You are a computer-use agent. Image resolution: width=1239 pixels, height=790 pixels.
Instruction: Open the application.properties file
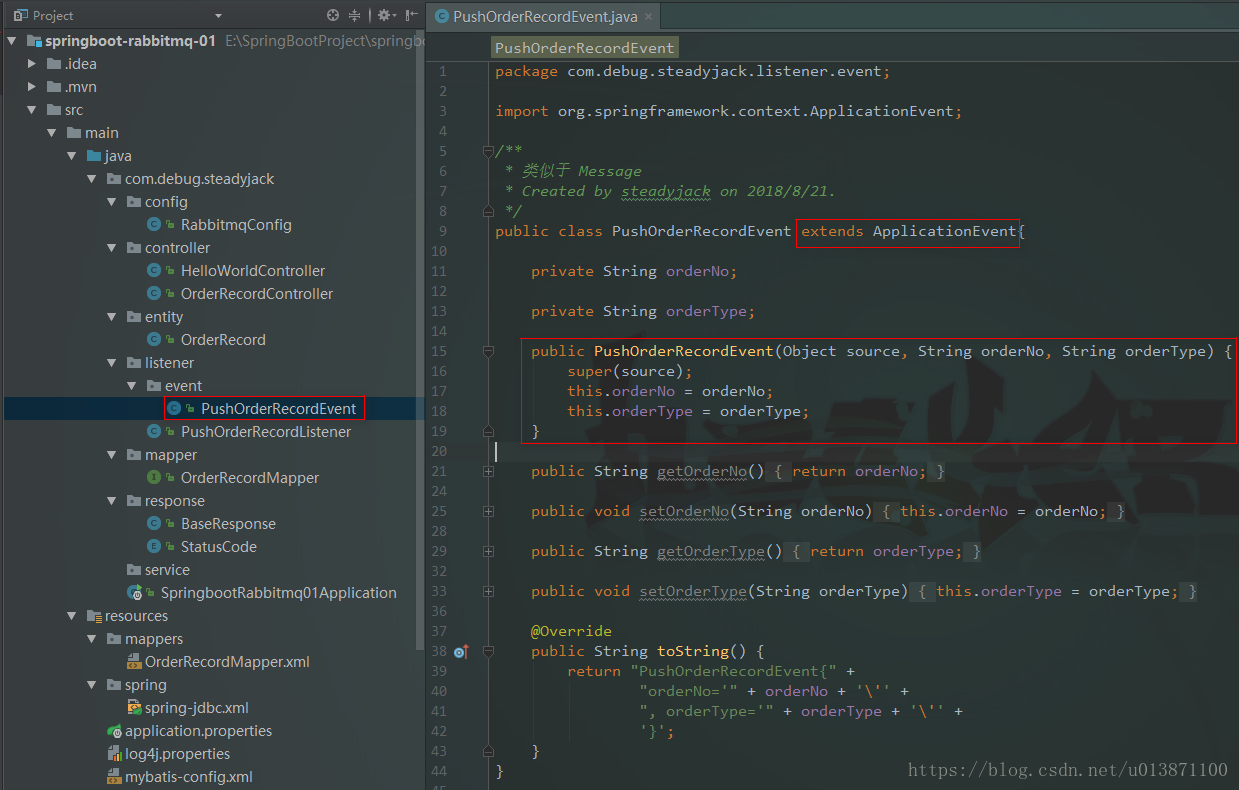(x=198, y=731)
